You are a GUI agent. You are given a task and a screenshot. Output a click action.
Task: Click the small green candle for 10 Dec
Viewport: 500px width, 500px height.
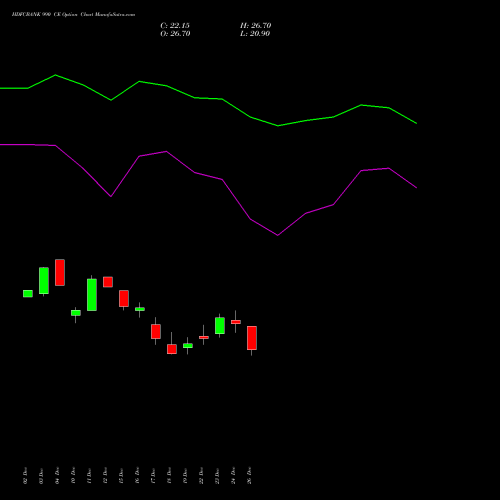76,313
